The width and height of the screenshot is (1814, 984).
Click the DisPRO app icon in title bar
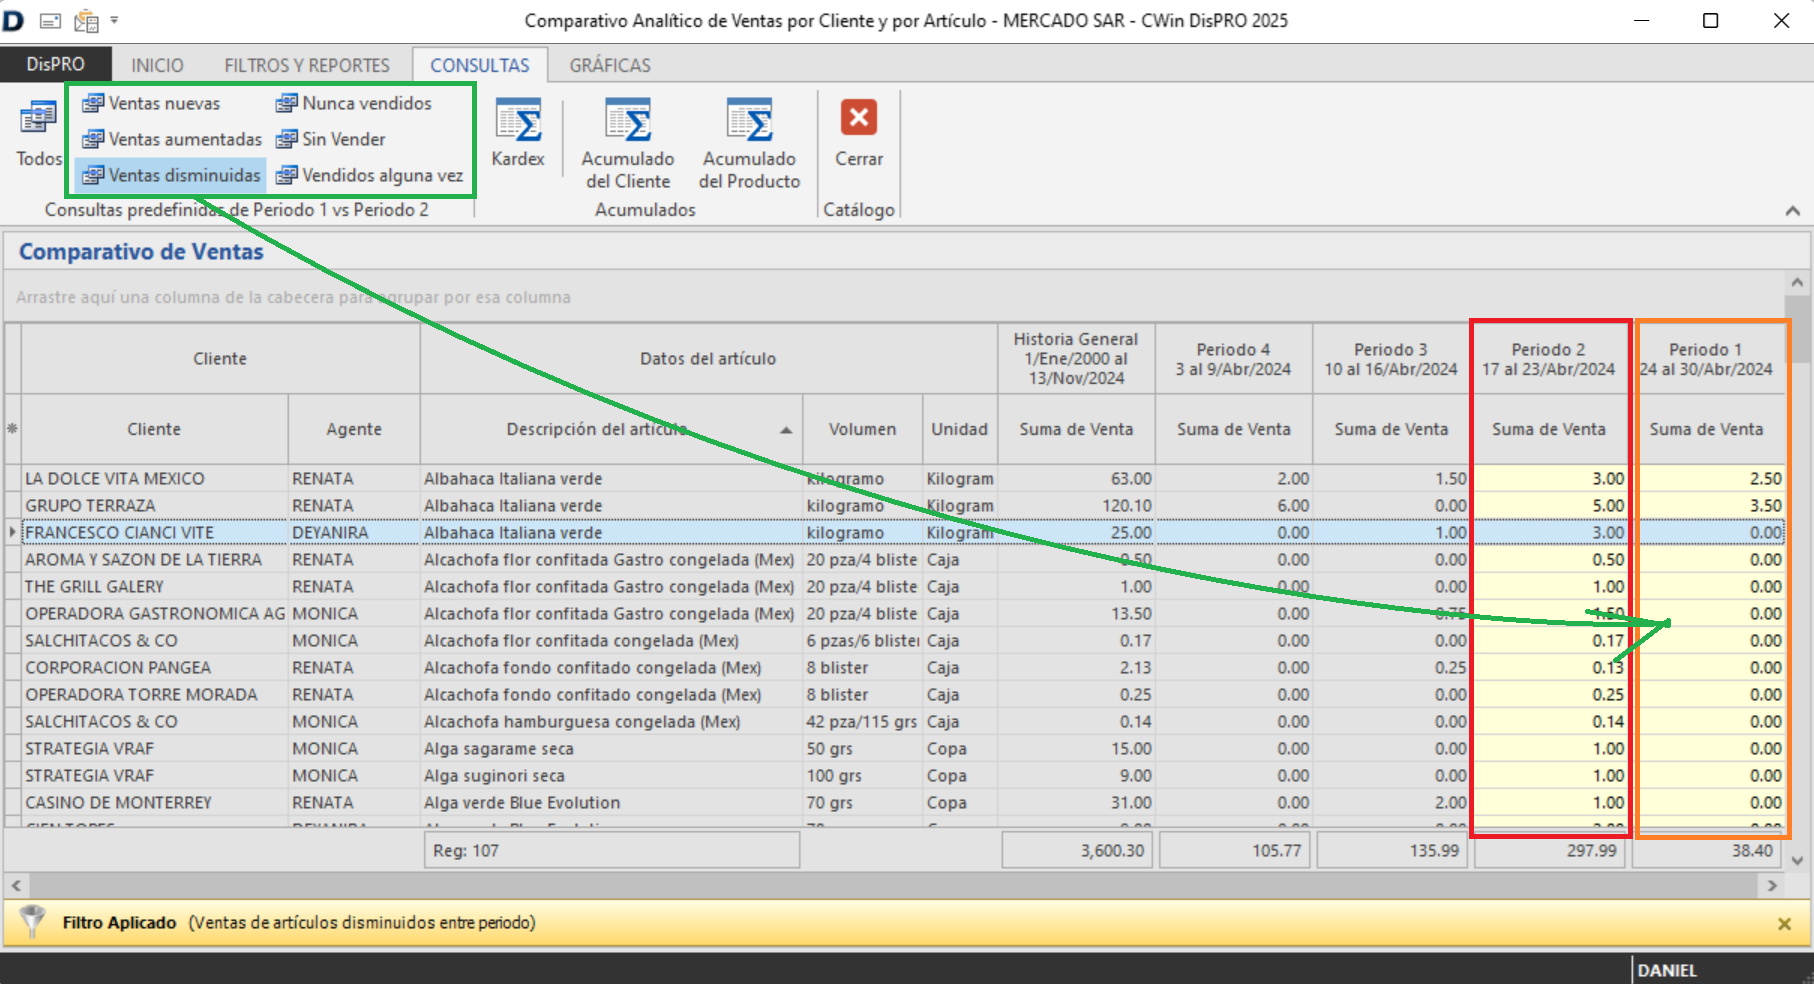14,20
